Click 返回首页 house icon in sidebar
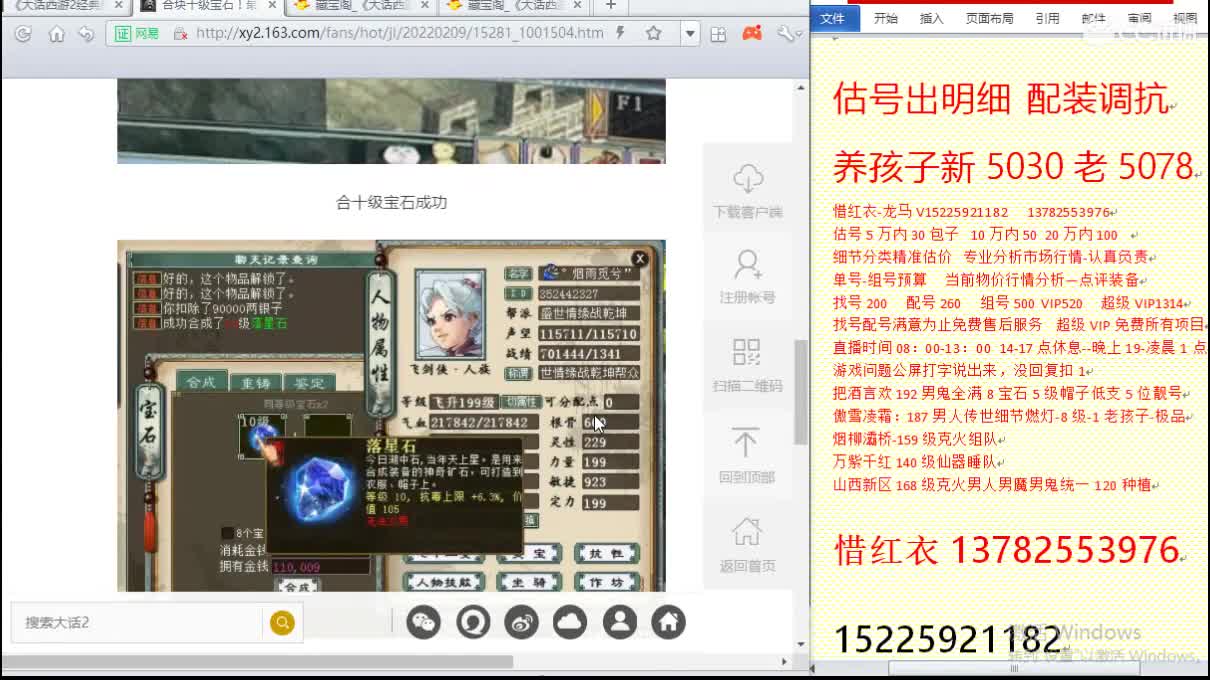 746,531
